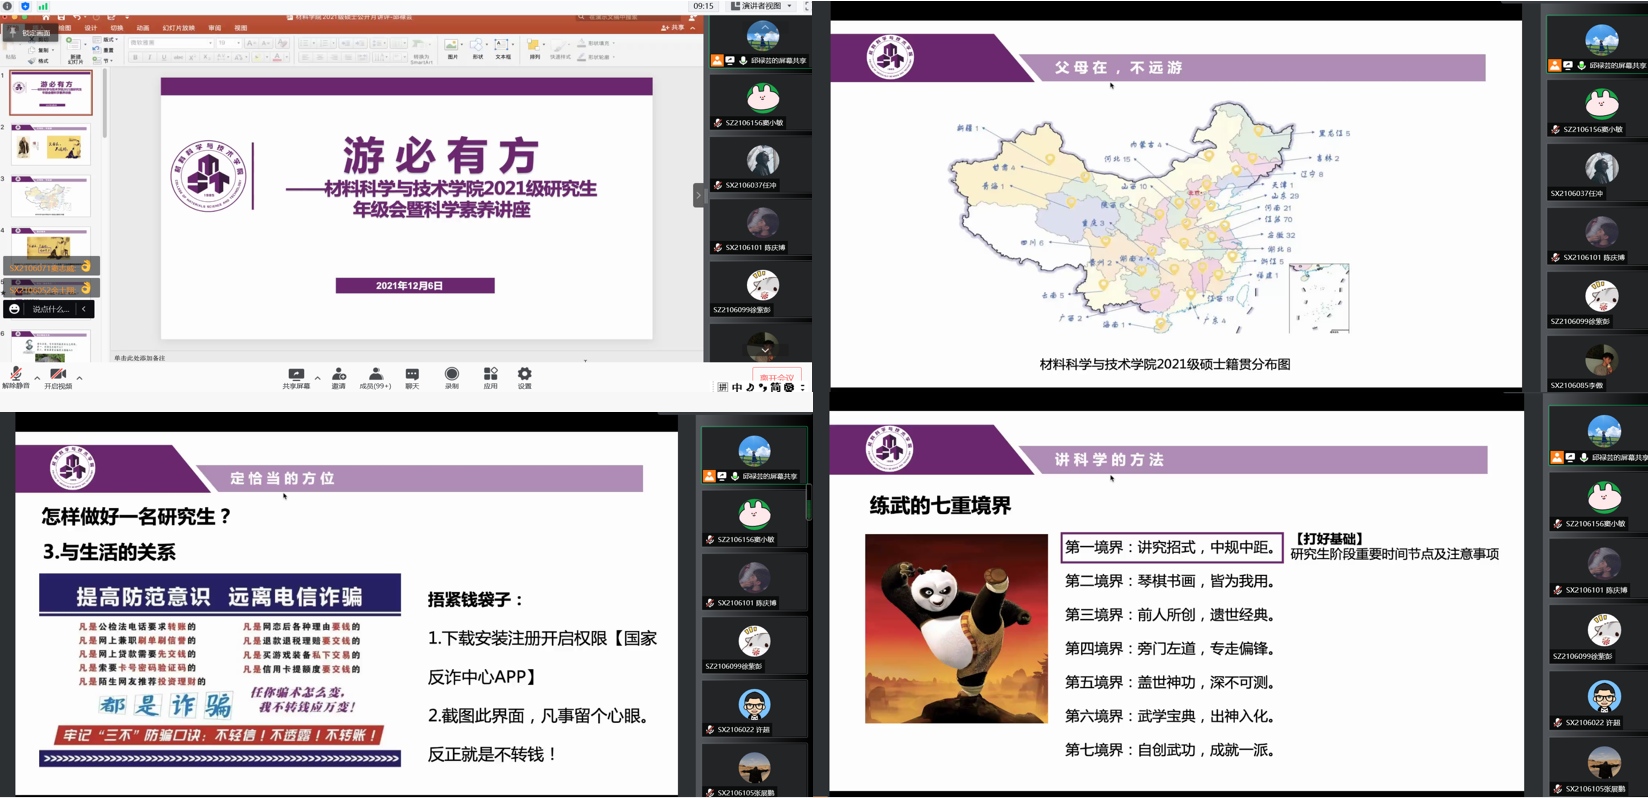This screenshot has height=798, width=1648.
Task: Turn on video with 开启视频
Action: coord(58,374)
